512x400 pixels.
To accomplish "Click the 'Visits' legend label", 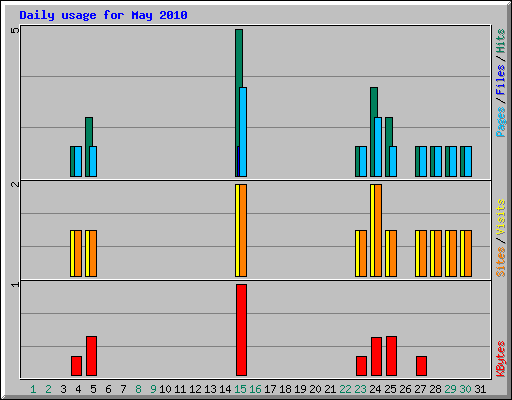I will point(500,217).
